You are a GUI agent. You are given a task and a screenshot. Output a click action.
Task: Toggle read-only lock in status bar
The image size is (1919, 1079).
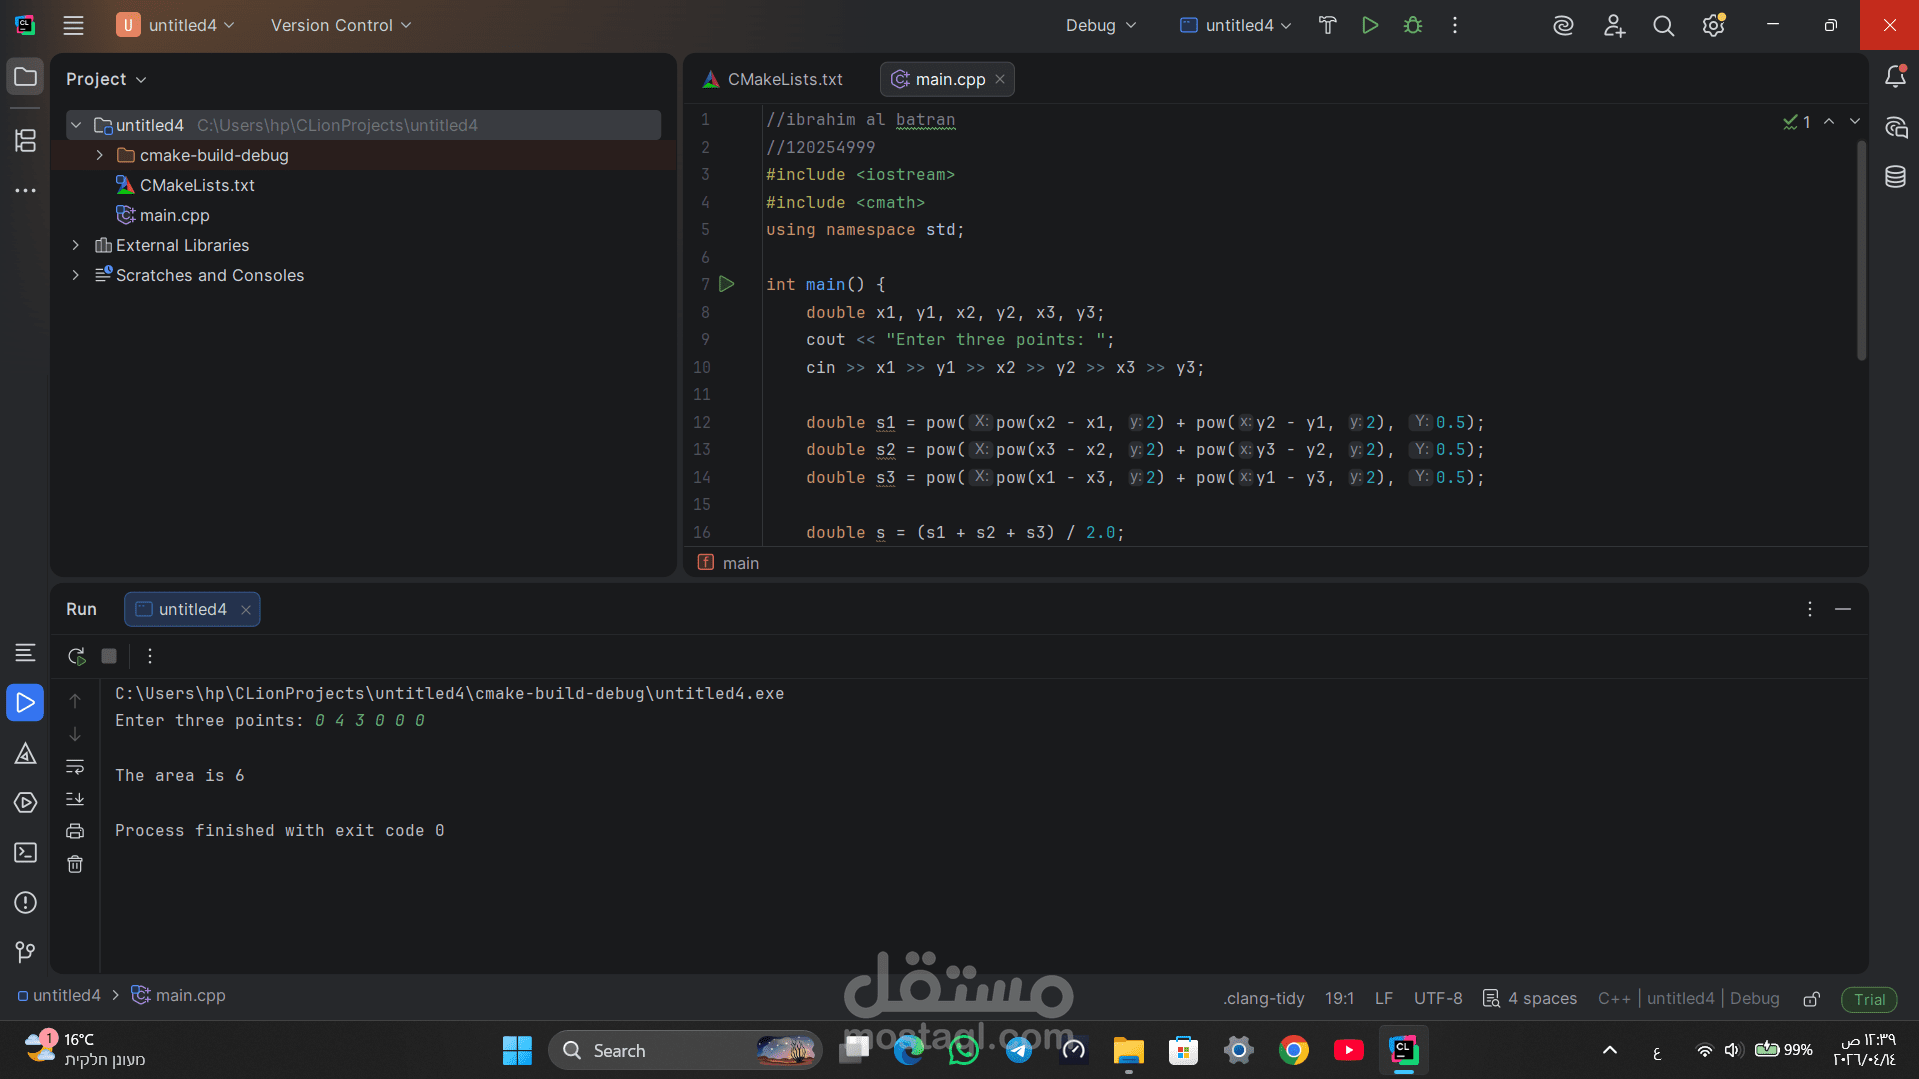pyautogui.click(x=1811, y=998)
